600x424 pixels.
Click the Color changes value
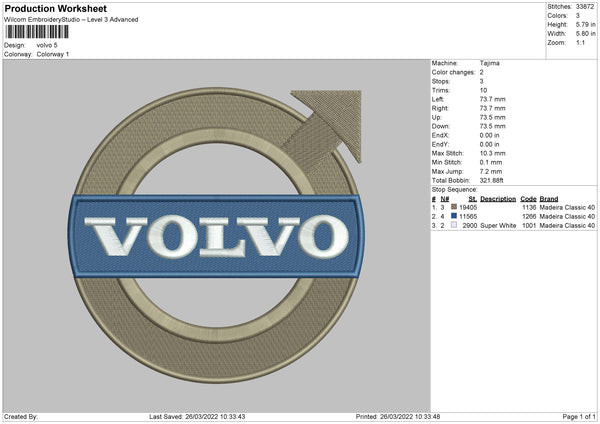coord(481,72)
